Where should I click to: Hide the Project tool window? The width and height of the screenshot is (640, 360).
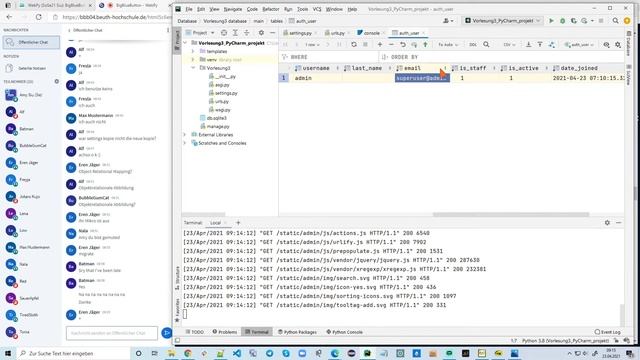[x=273, y=33]
